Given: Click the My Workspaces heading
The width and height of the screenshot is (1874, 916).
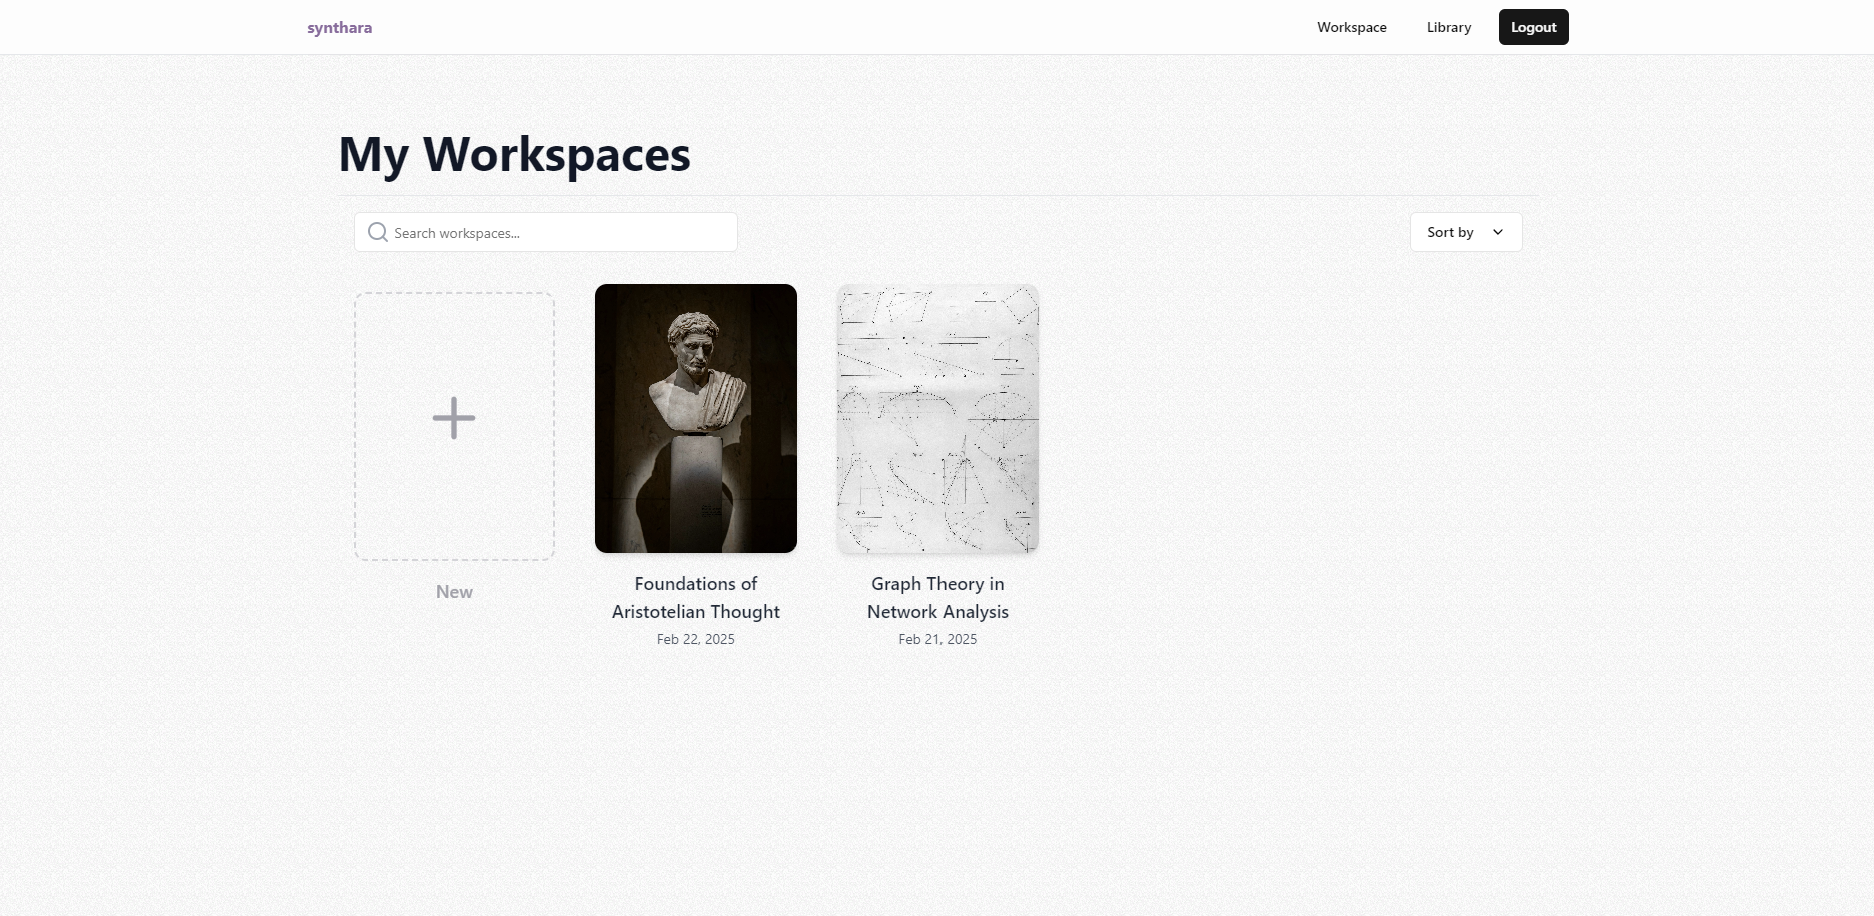Looking at the screenshot, I should tap(514, 155).
